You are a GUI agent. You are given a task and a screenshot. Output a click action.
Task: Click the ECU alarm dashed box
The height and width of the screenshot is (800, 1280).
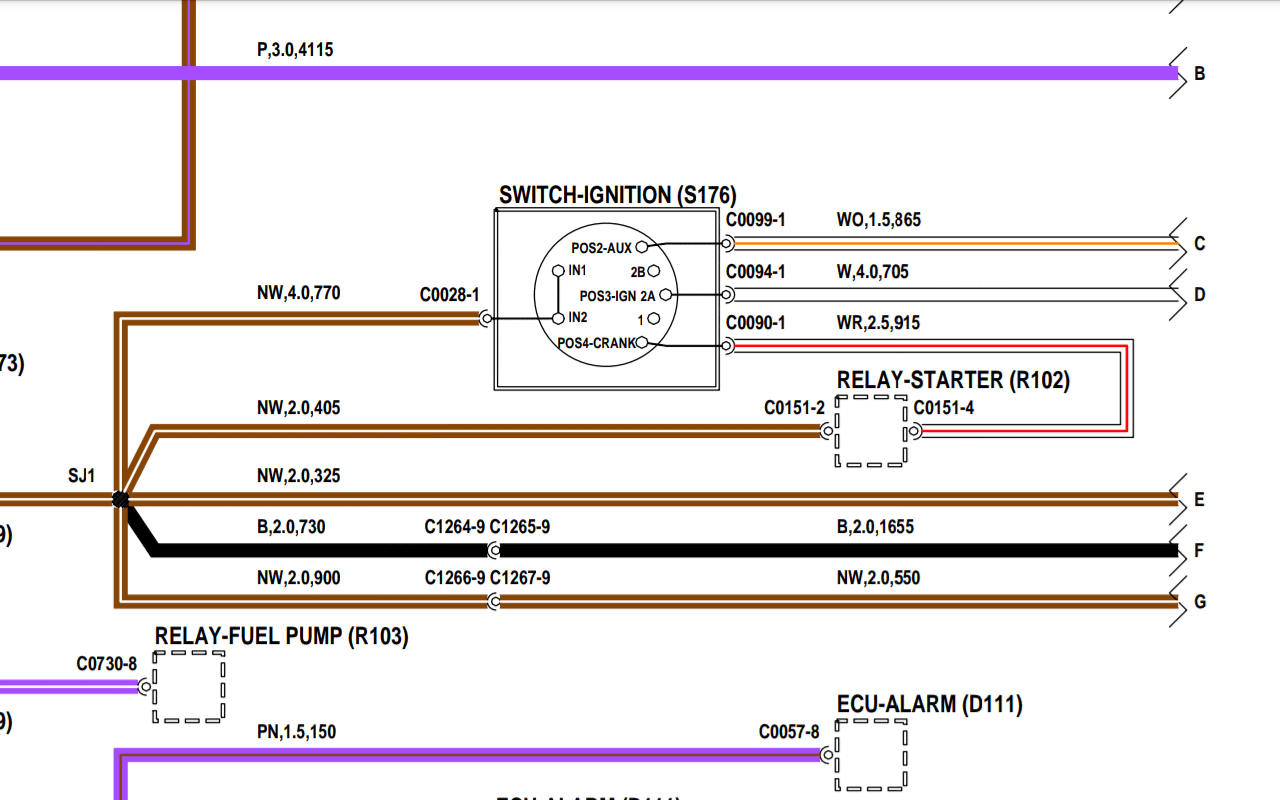coord(871,756)
